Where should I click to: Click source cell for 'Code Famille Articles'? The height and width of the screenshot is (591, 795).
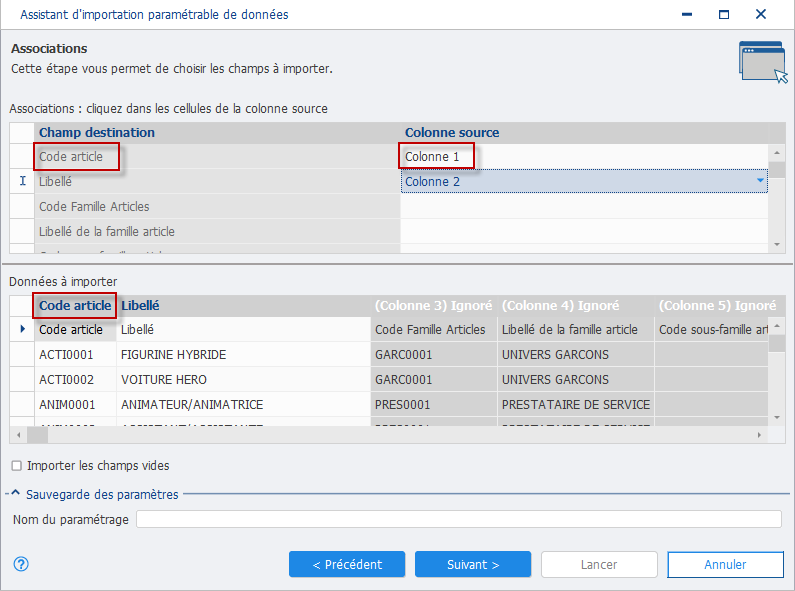click(583, 207)
